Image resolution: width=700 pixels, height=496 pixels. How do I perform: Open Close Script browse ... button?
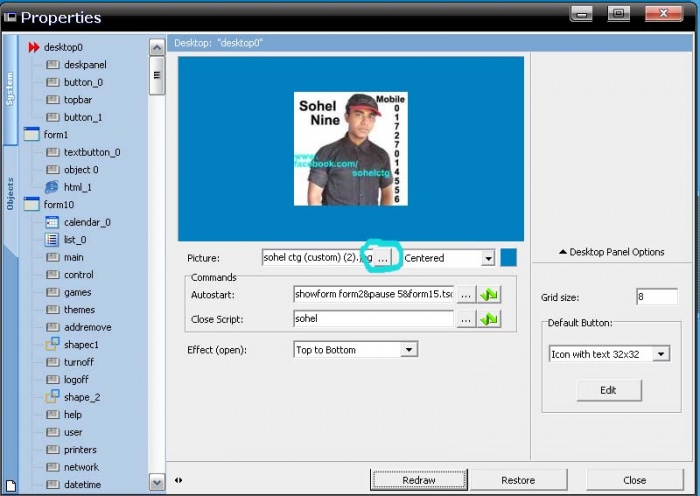pyautogui.click(x=466, y=319)
